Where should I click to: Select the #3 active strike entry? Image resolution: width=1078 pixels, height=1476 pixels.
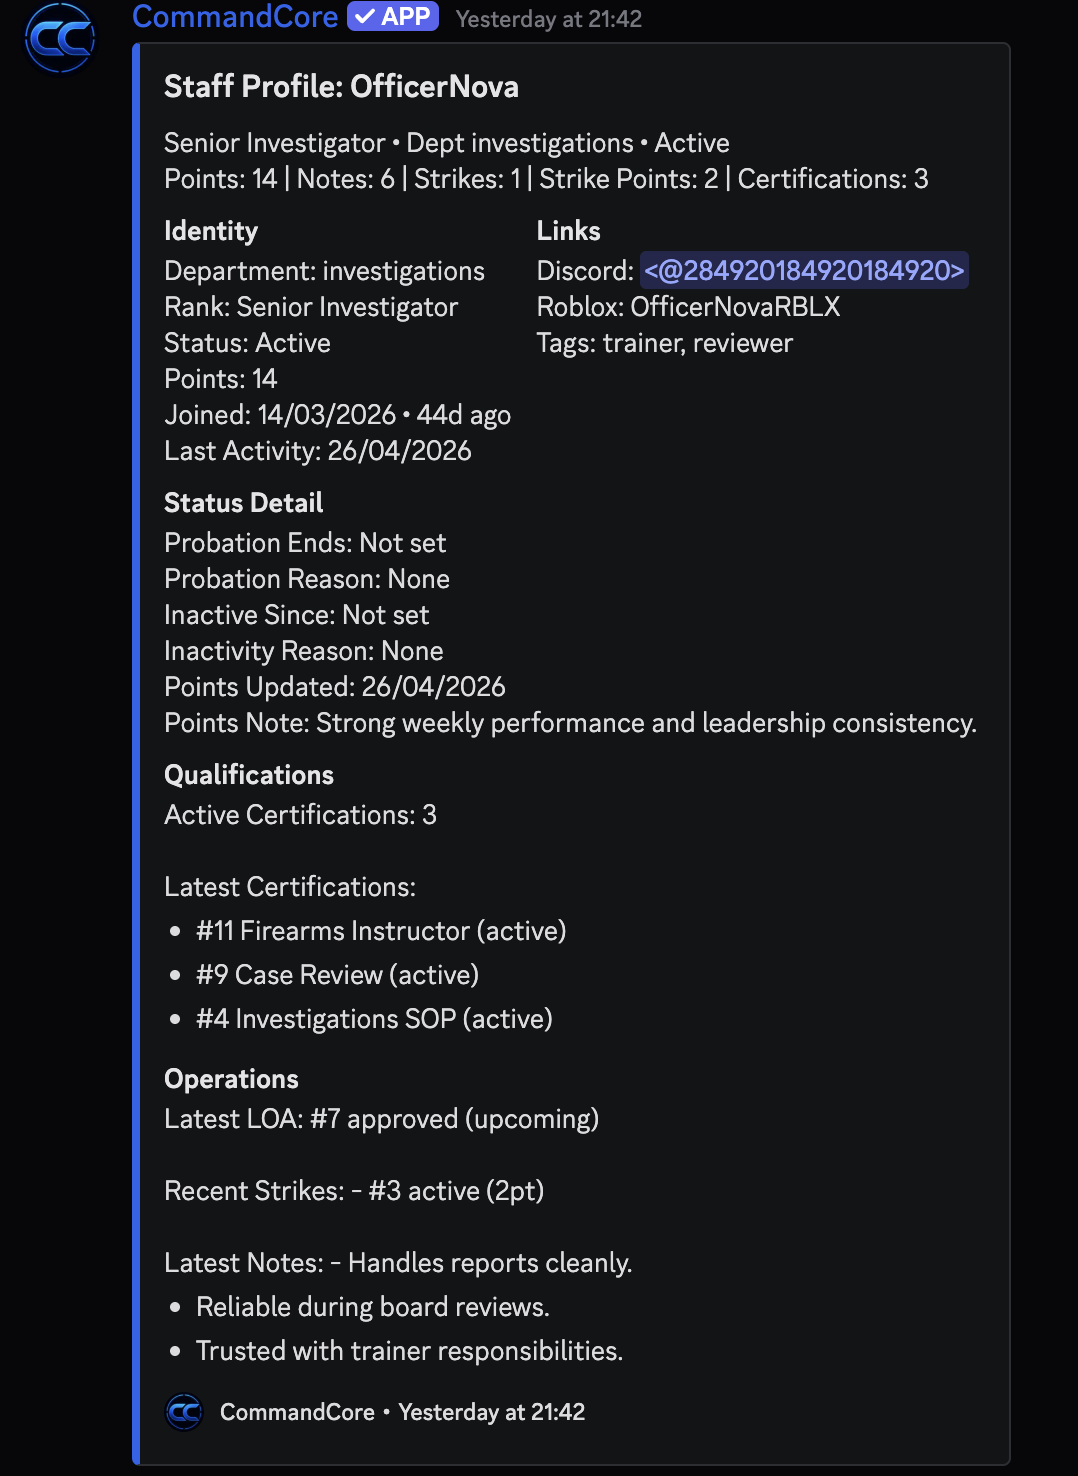tap(455, 1191)
